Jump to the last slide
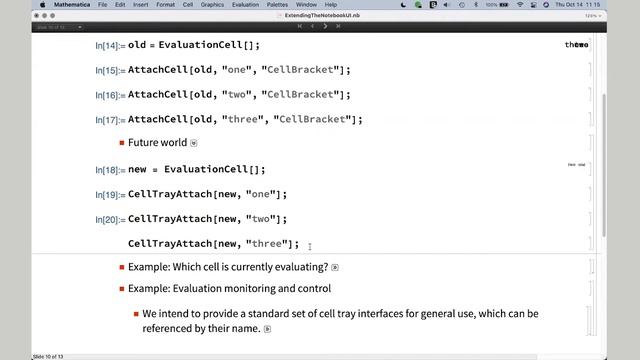 coord(338,26)
